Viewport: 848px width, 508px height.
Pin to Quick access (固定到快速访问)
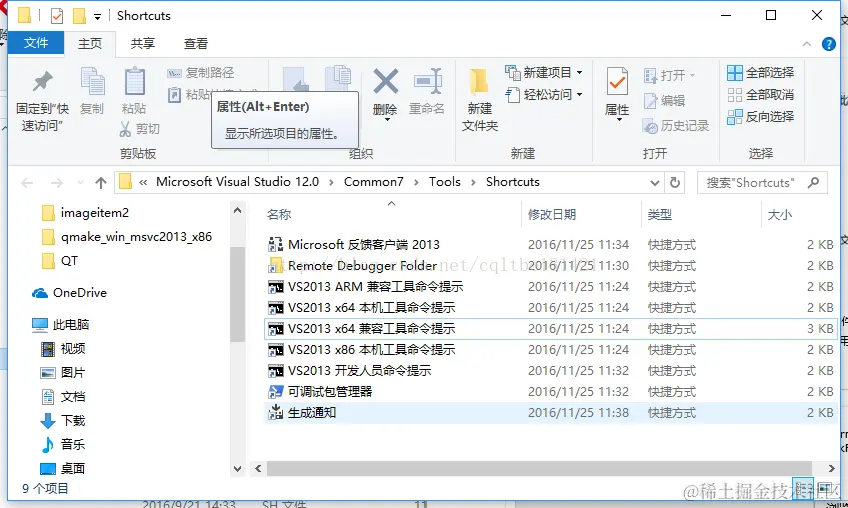(x=42, y=101)
